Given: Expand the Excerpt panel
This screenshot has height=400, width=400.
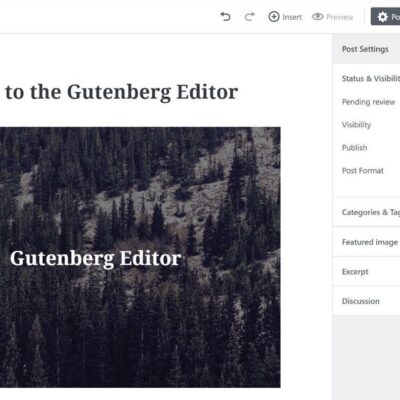Looking at the screenshot, I should pos(367,272).
